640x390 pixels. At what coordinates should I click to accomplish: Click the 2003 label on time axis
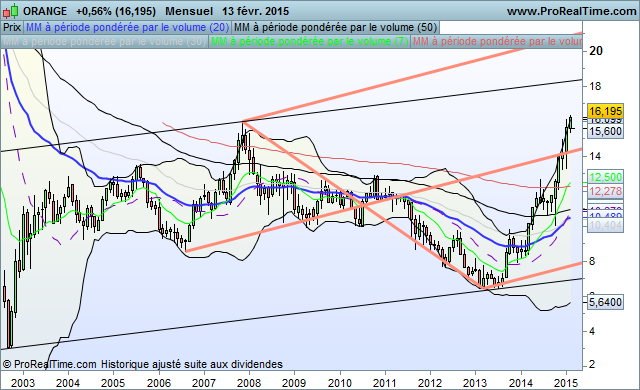coord(23,383)
